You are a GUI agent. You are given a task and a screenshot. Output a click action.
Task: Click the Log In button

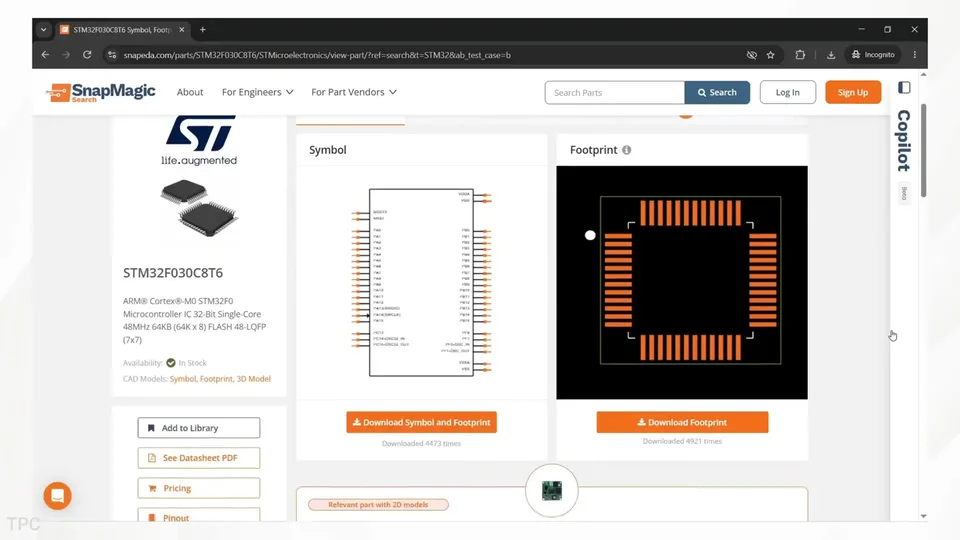787,92
